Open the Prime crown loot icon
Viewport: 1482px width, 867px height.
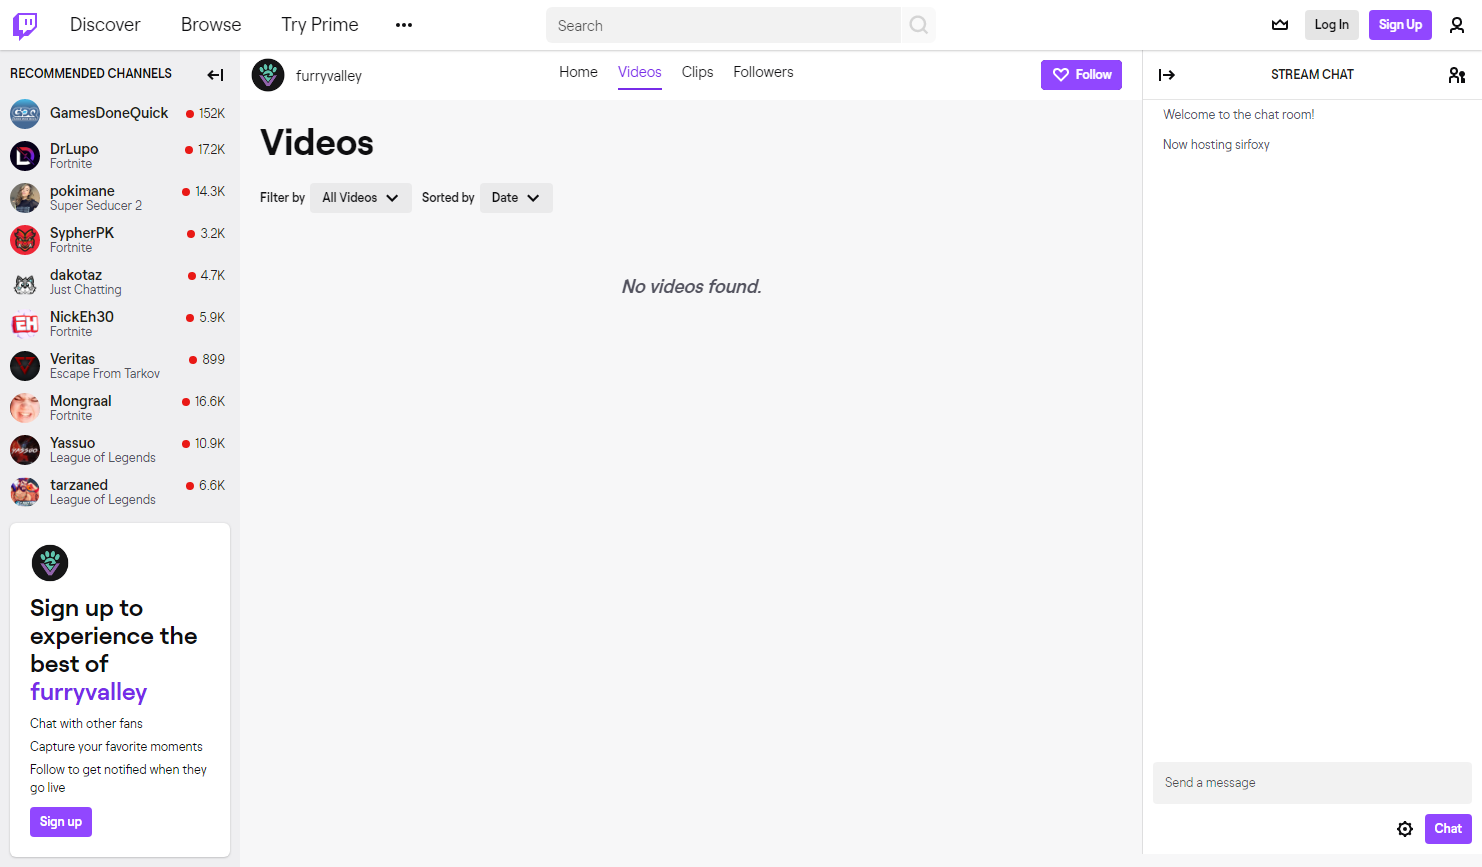1280,25
